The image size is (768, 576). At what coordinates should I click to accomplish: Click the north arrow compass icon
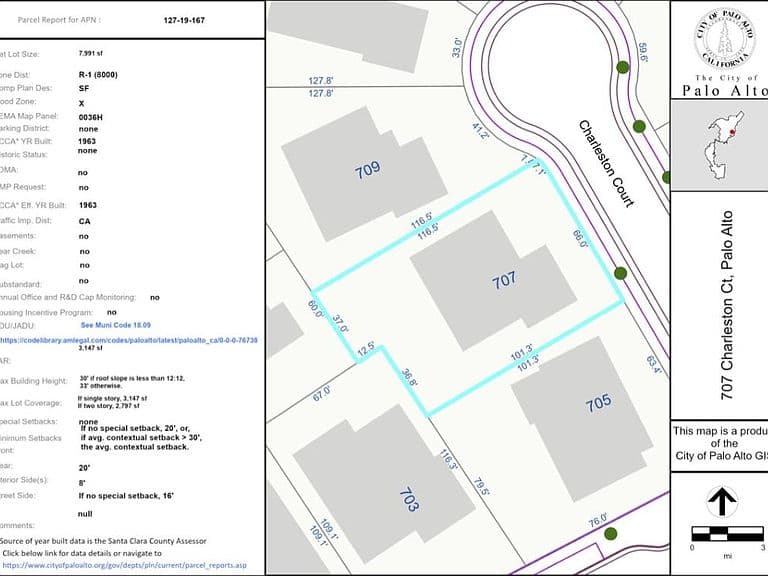click(x=722, y=502)
